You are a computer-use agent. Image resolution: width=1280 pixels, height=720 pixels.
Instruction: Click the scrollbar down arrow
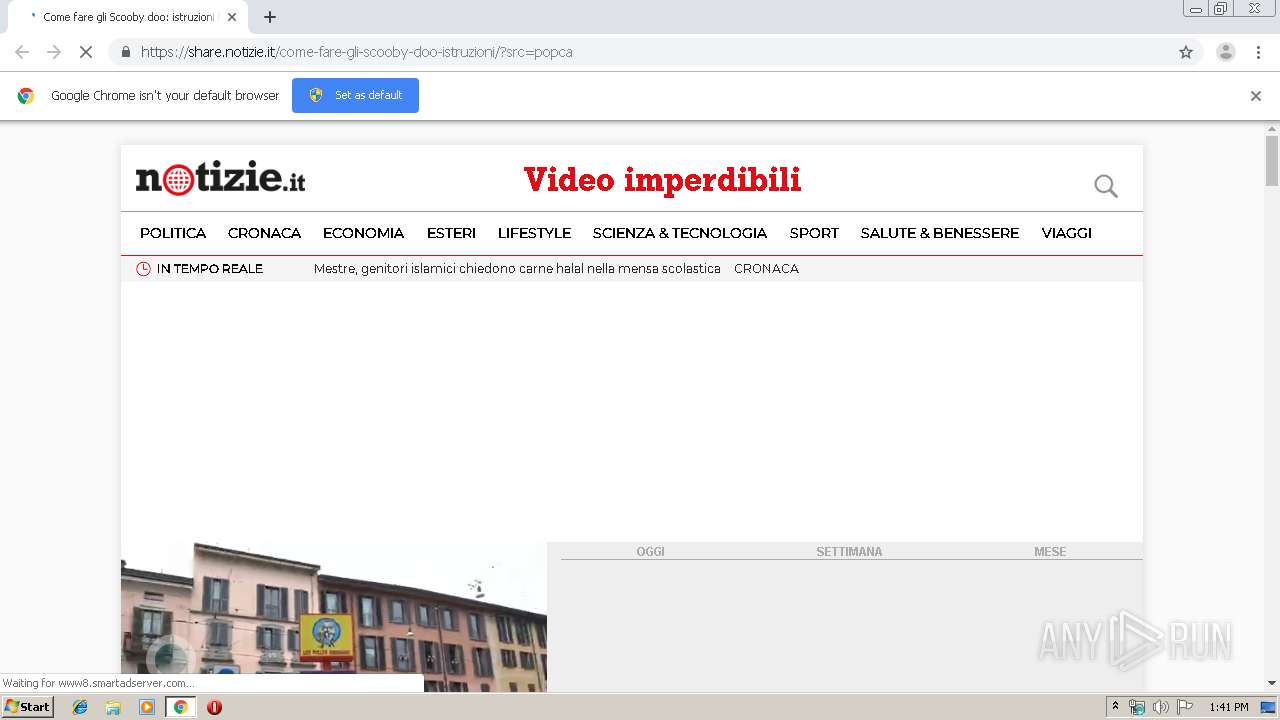pyautogui.click(x=1272, y=683)
